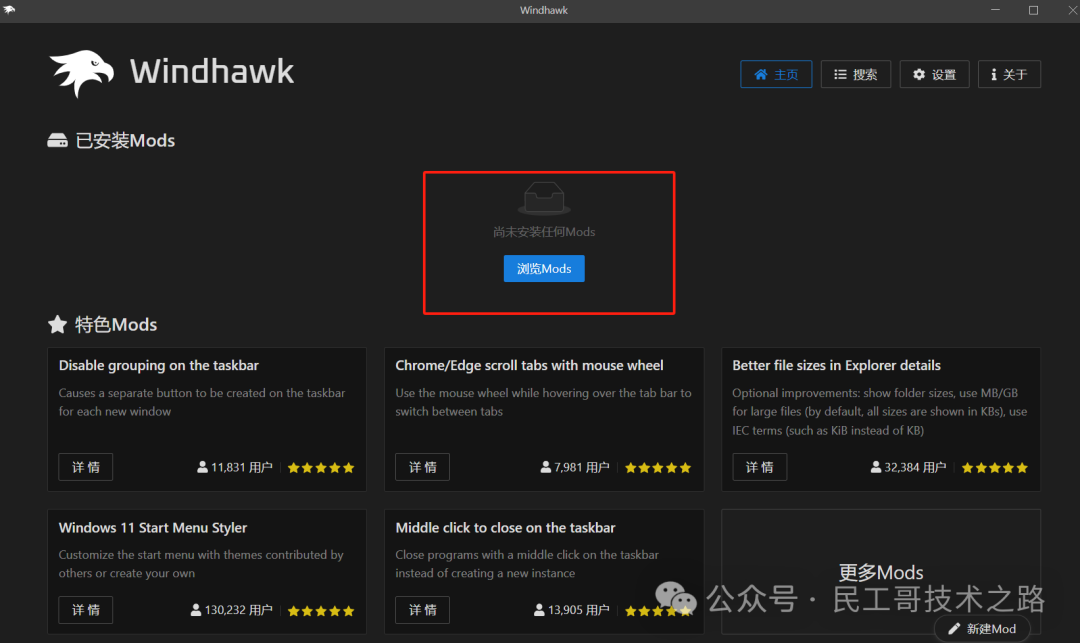Open 详情 for Chrome/Edge scroll tabs mod
1080x643 pixels.
click(422, 467)
